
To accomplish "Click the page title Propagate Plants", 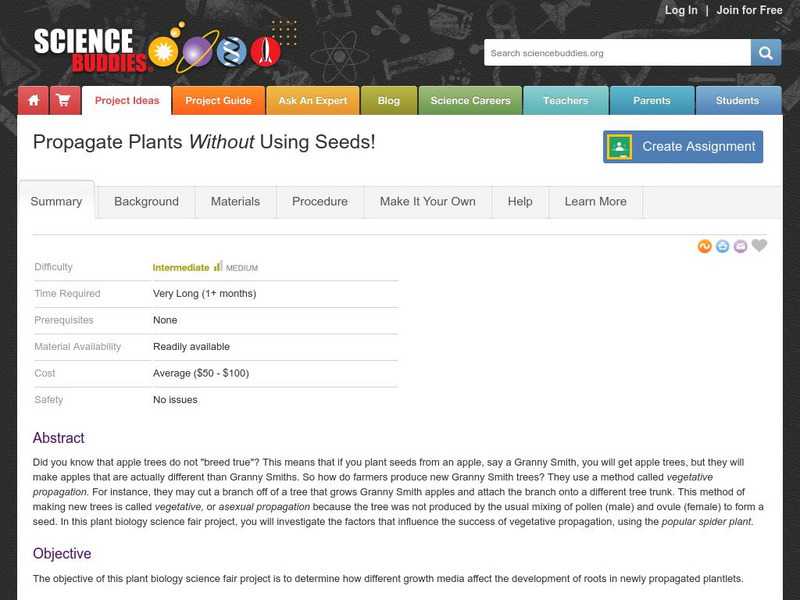I will point(204,142).
